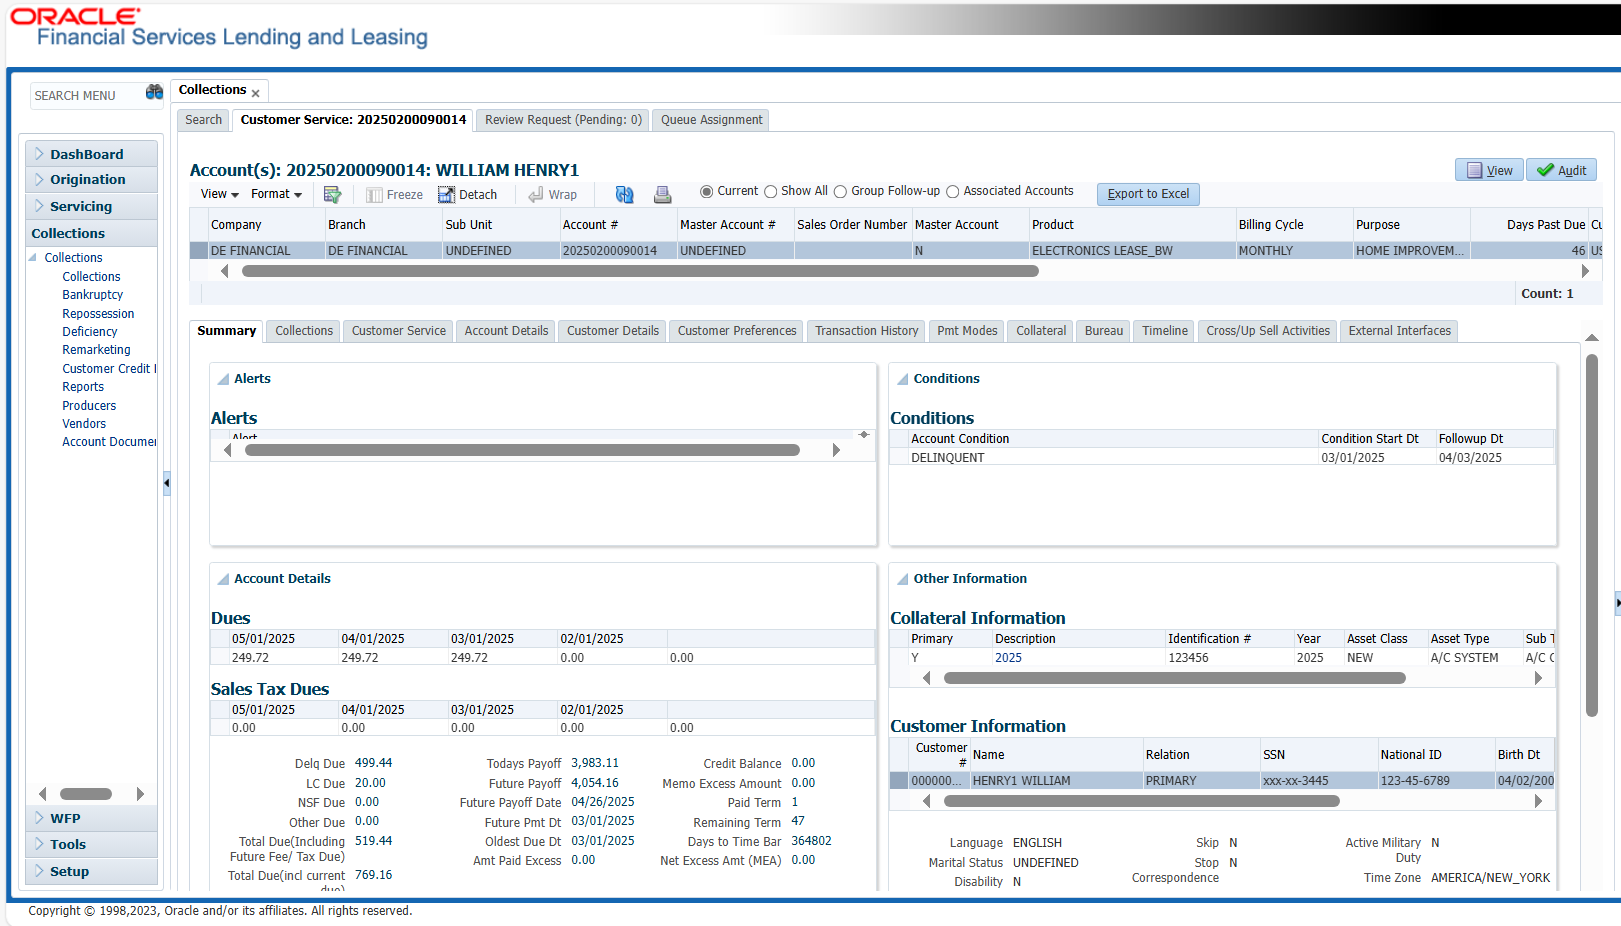Screen dimensions: 1621x926
Task: Open the Remarketing link in the navigation tree
Action: [96, 350]
